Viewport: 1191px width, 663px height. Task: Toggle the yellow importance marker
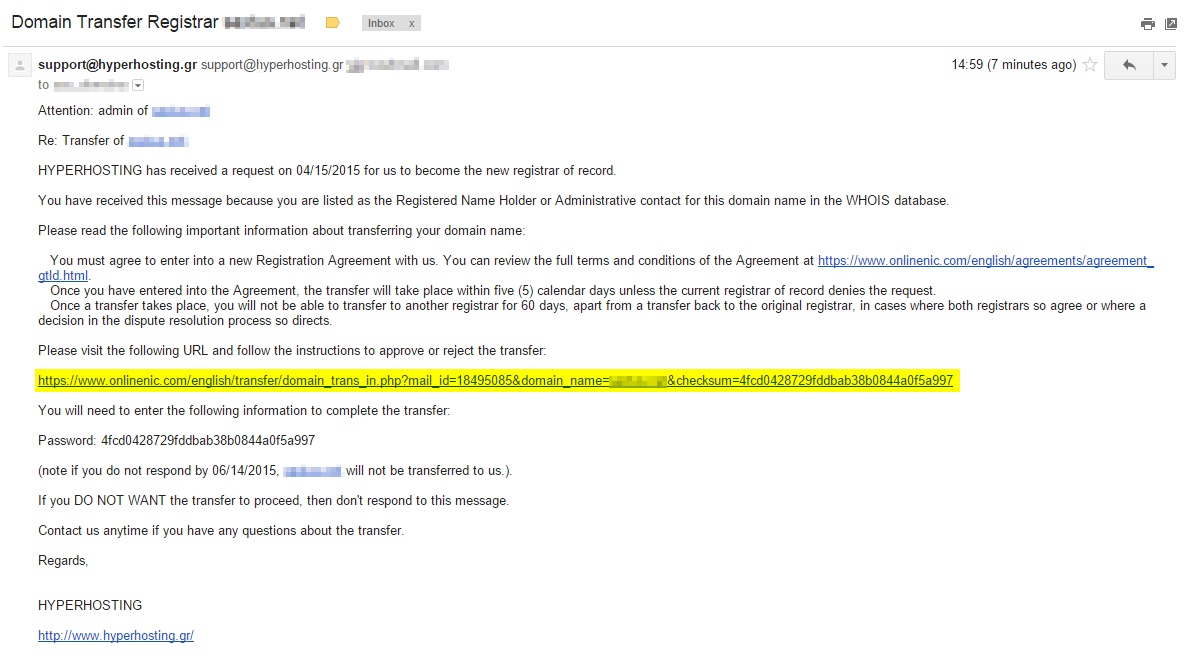(332, 23)
